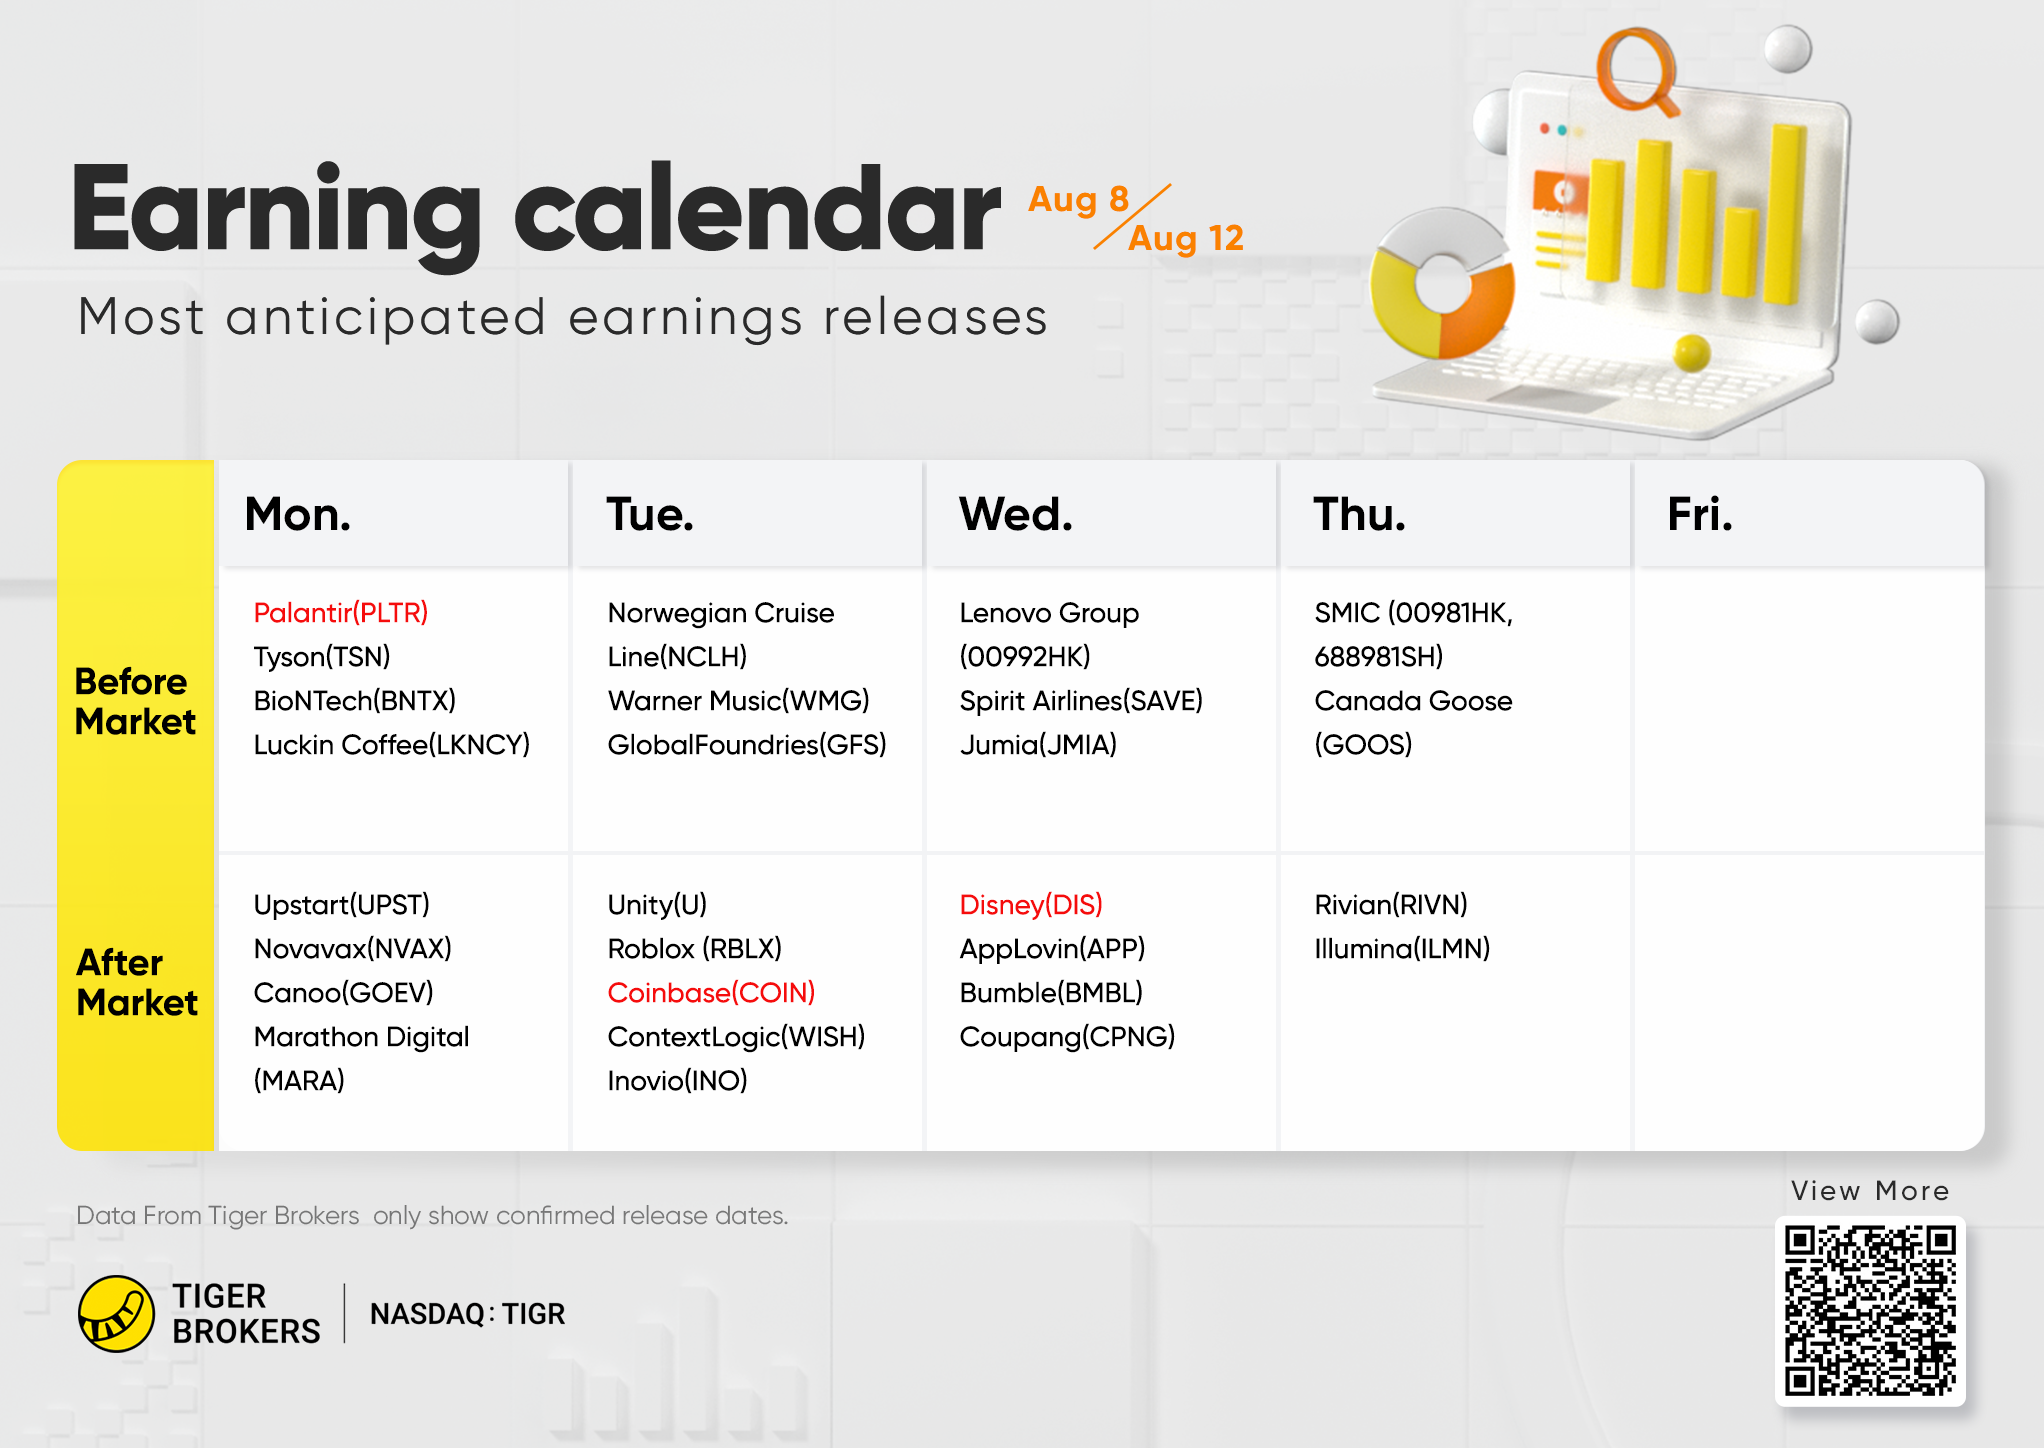The image size is (2044, 1448).
Task: Click the Earning calendar title
Action: click(535, 210)
